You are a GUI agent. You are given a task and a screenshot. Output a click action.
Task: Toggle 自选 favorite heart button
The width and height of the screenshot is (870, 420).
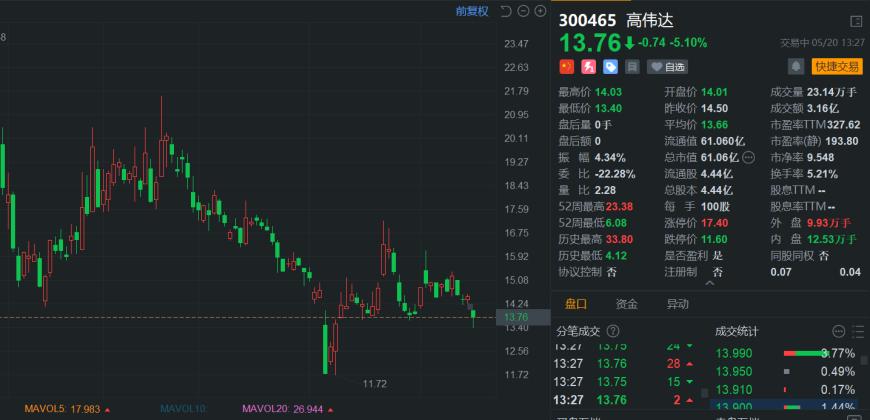click(668, 67)
